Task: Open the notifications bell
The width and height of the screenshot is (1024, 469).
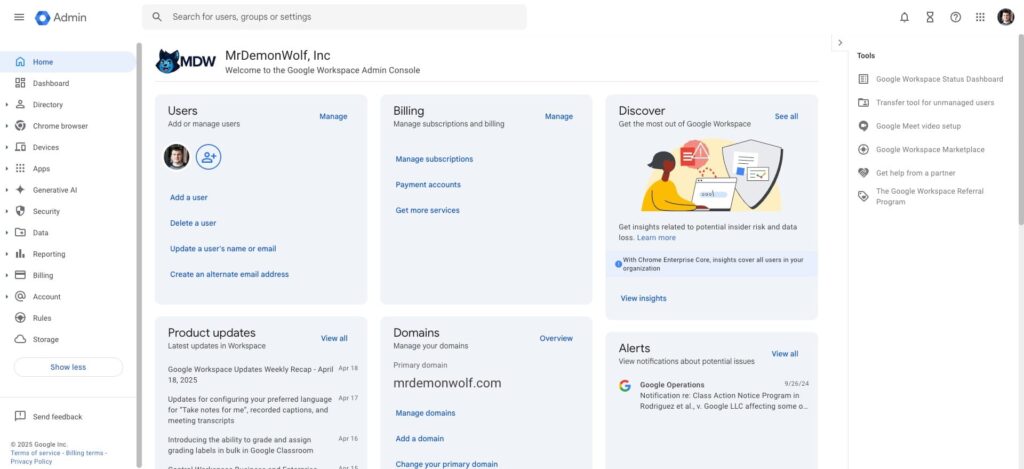Action: click(x=904, y=18)
